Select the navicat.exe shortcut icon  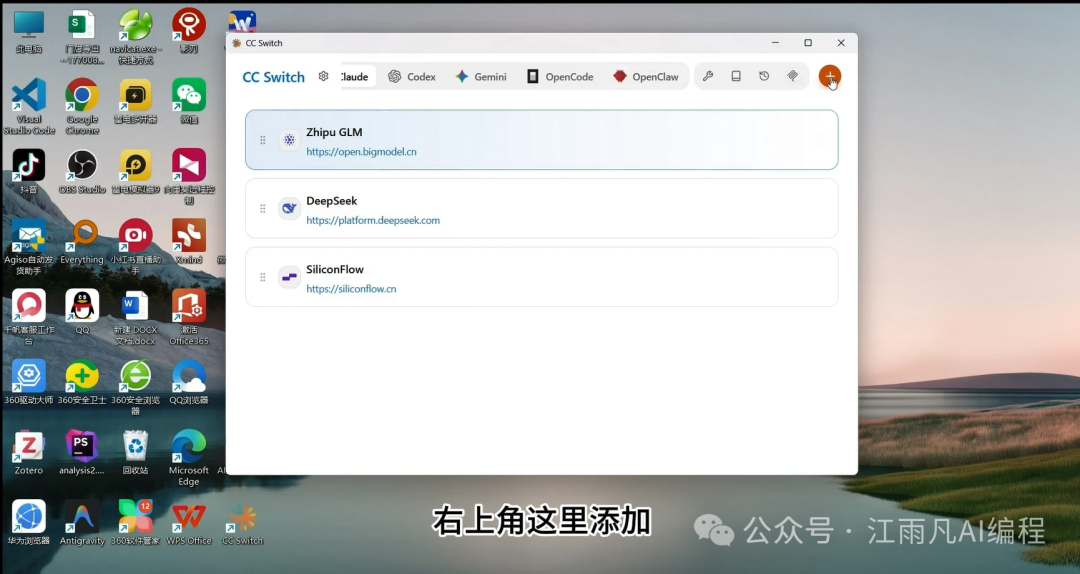point(136,37)
